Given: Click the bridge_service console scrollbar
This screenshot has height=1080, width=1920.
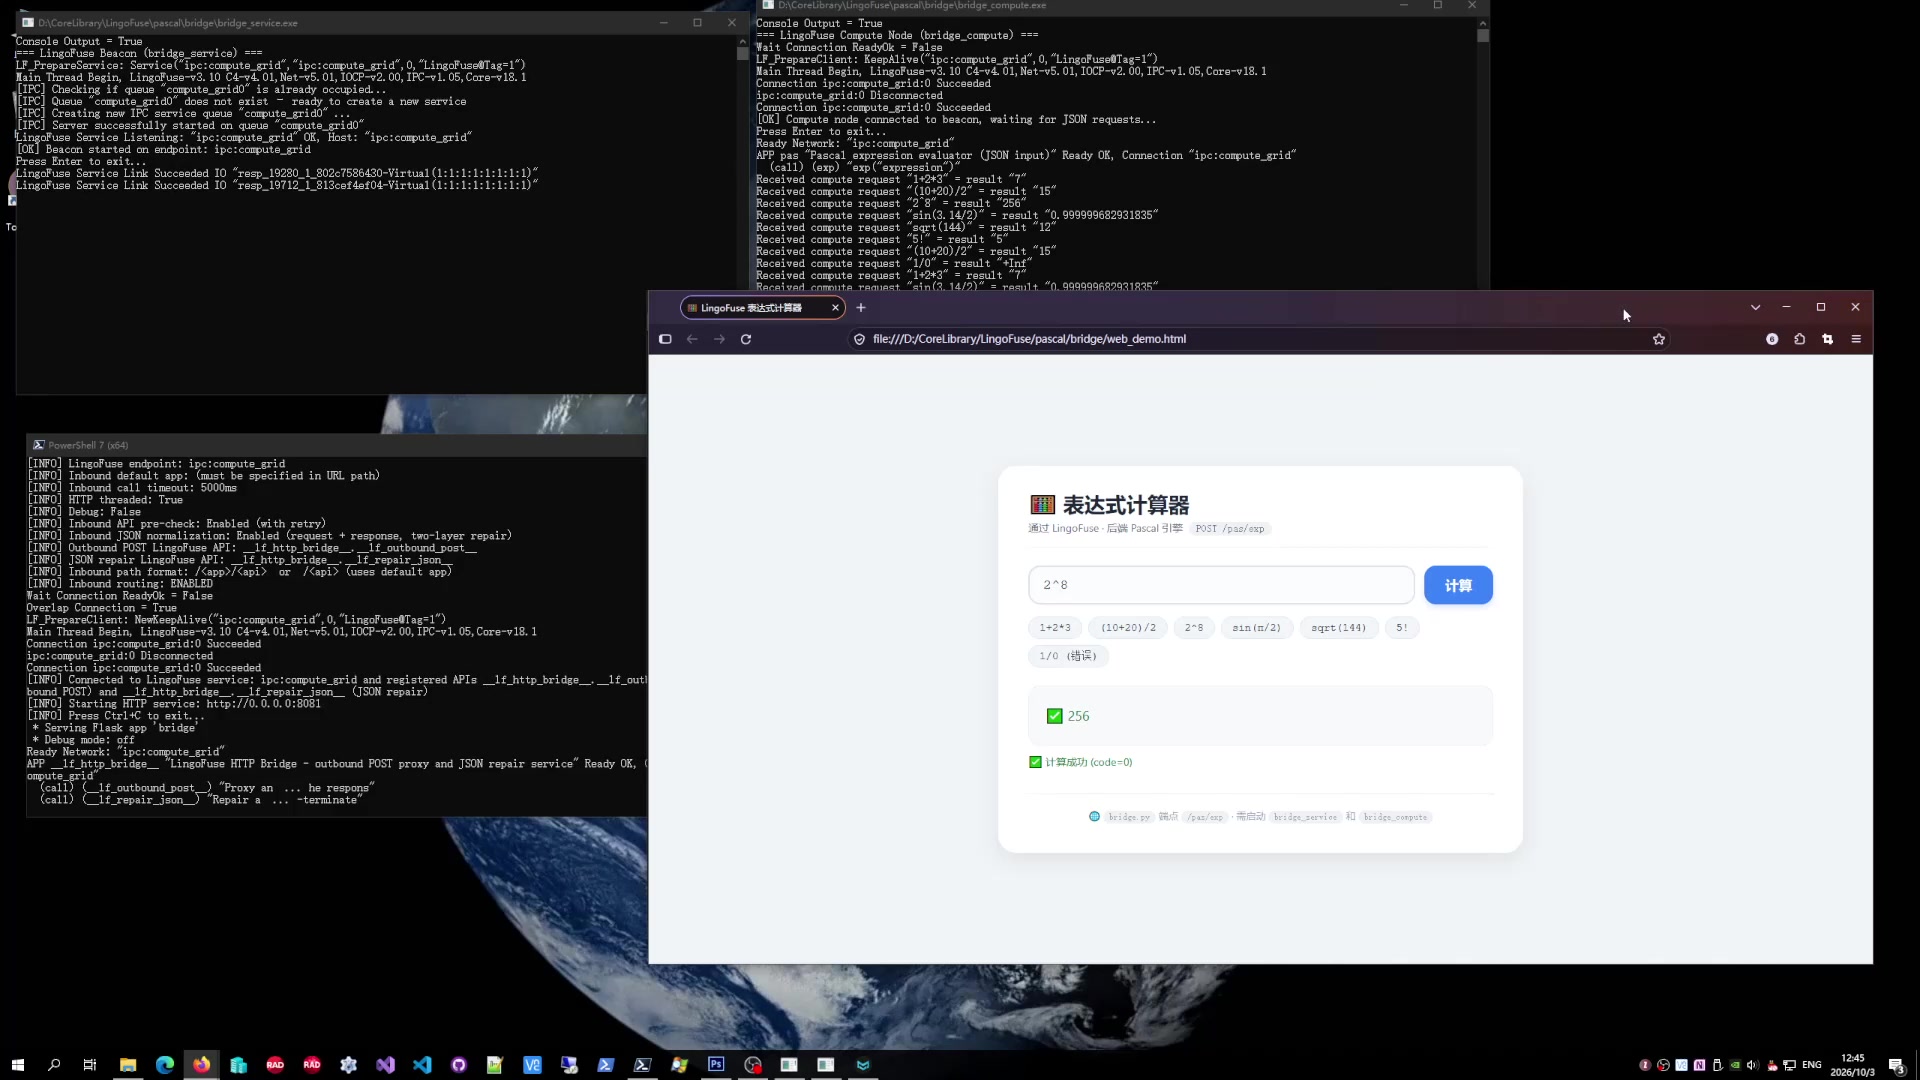Looking at the screenshot, I should point(742,52).
